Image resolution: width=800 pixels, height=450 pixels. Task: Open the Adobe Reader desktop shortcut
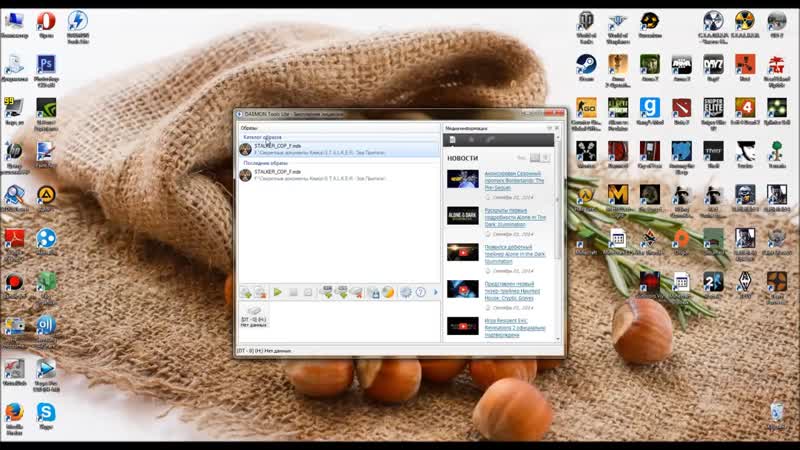tap(14, 243)
